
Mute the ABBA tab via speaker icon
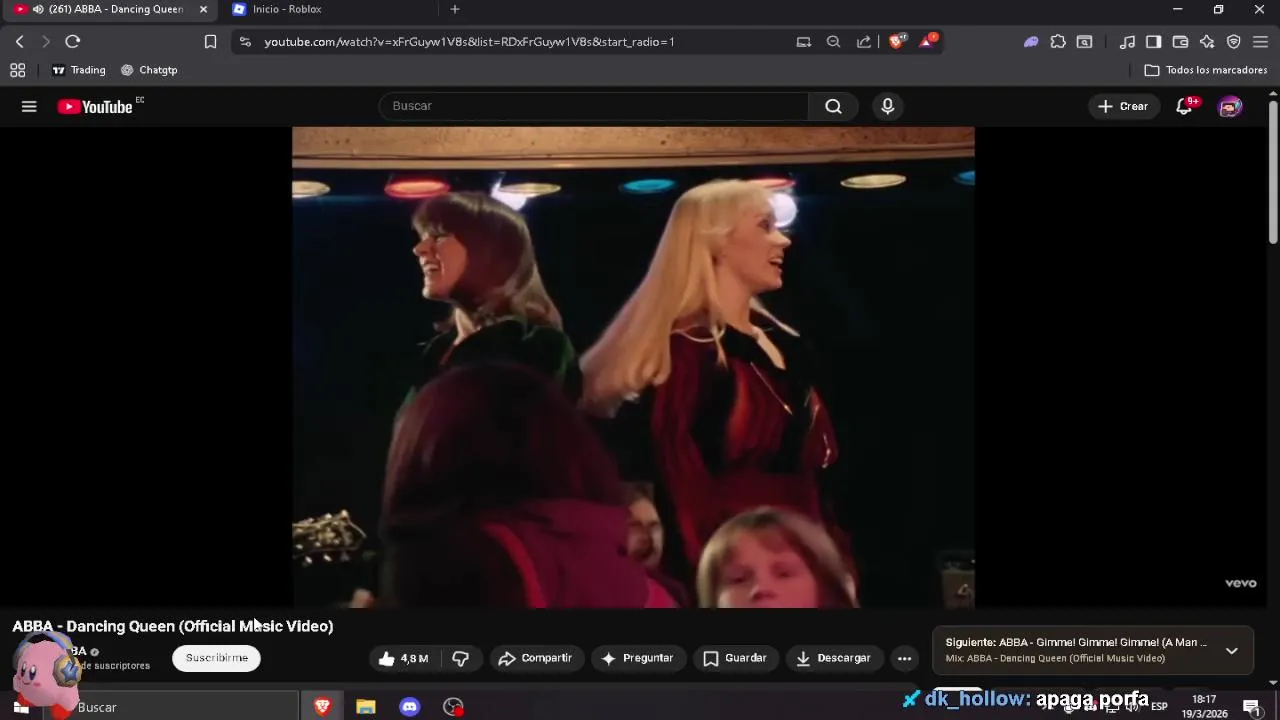click(38, 9)
